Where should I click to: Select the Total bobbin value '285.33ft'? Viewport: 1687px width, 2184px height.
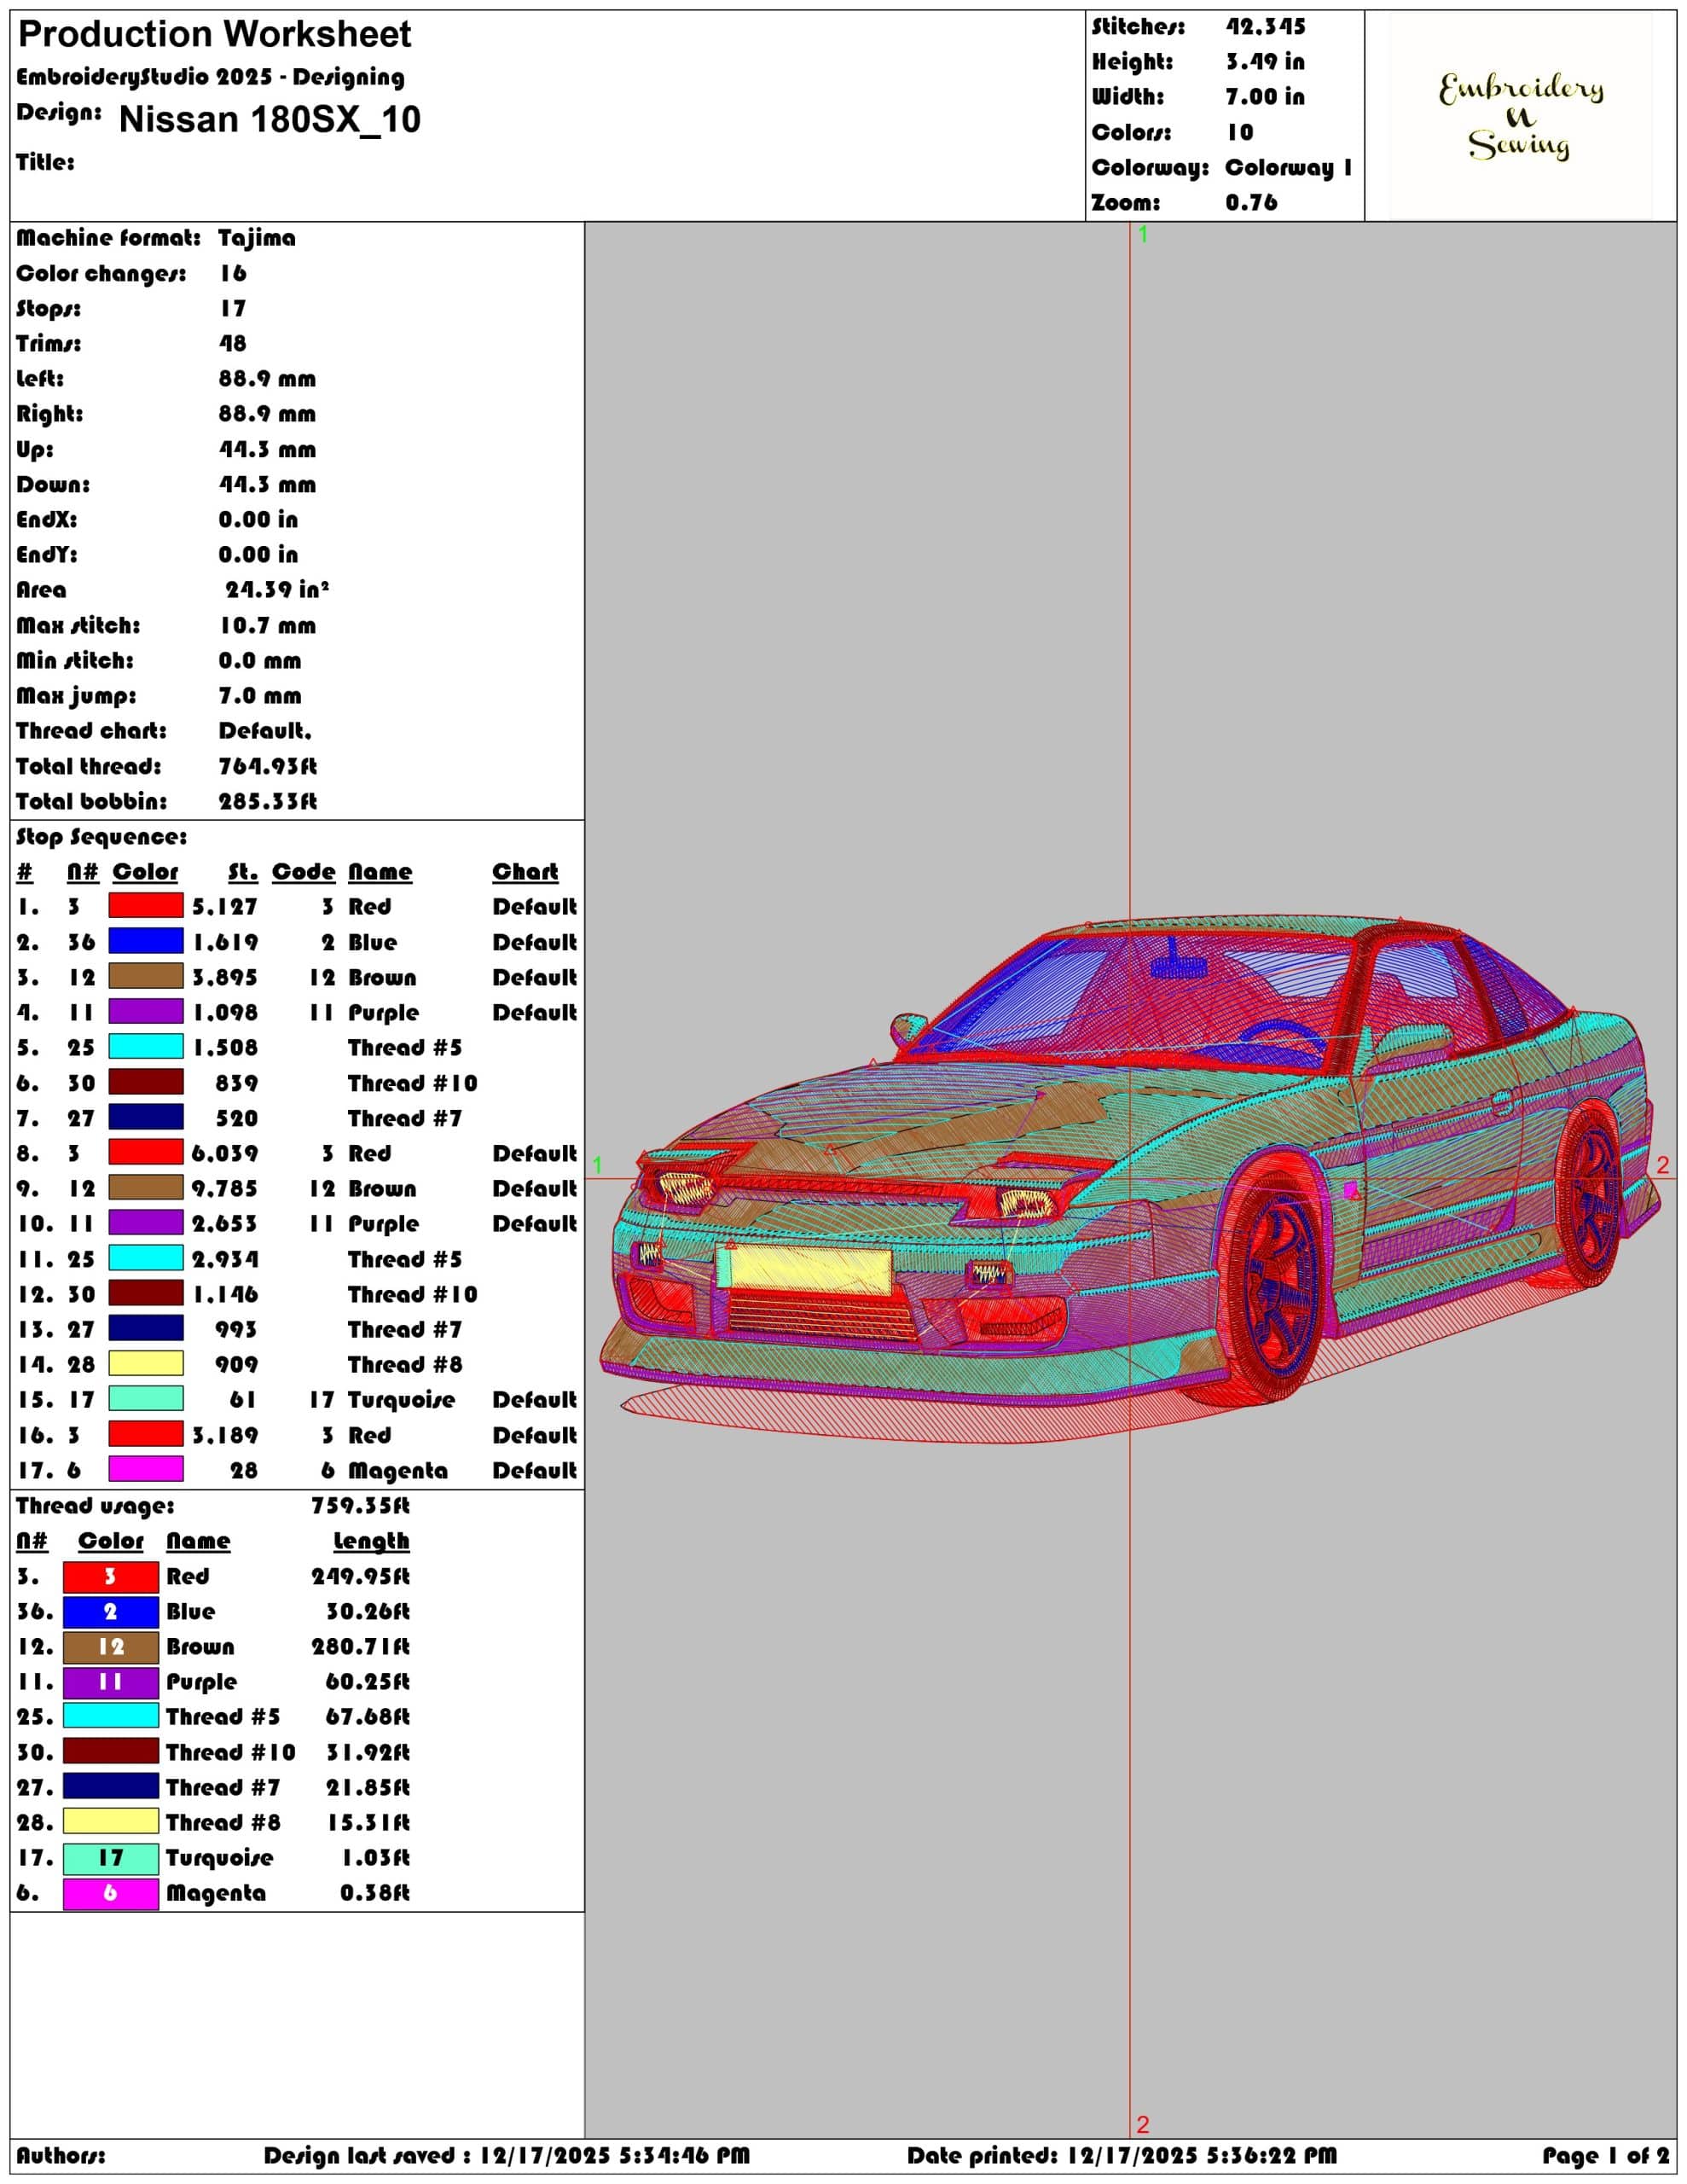268,801
